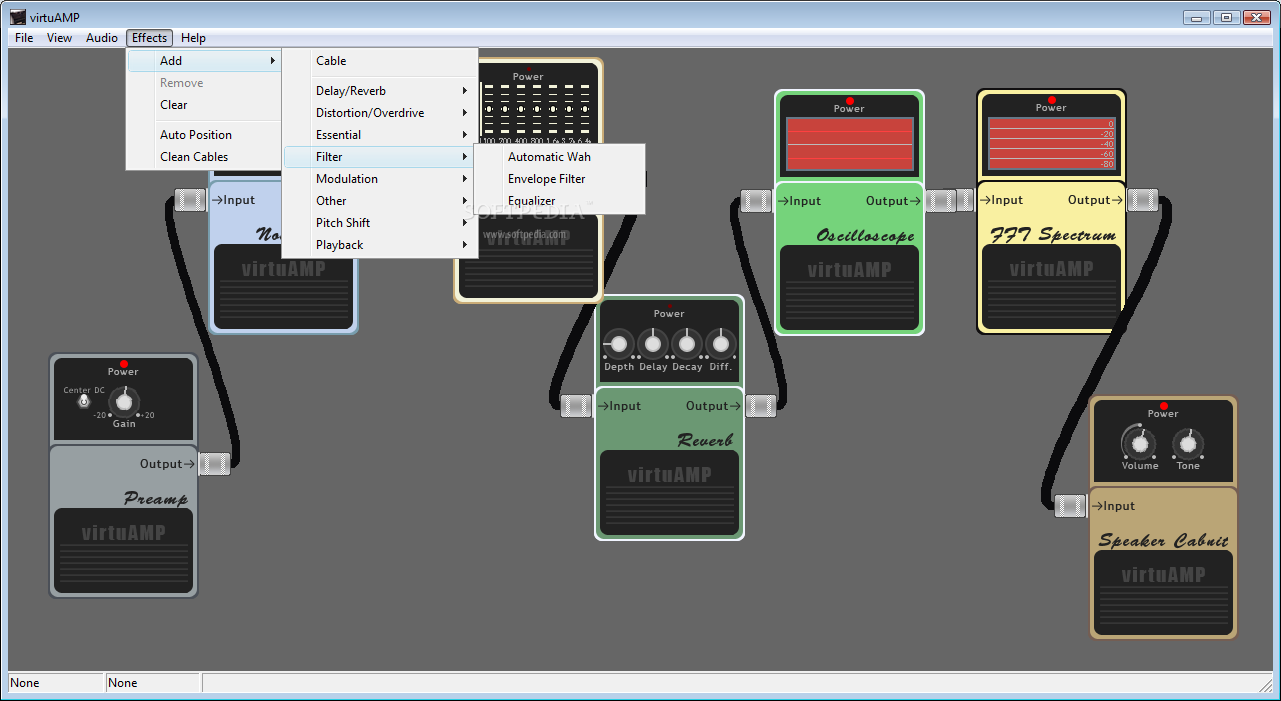Add an Automatic Wah filter
The height and width of the screenshot is (701, 1281).
click(x=559, y=157)
